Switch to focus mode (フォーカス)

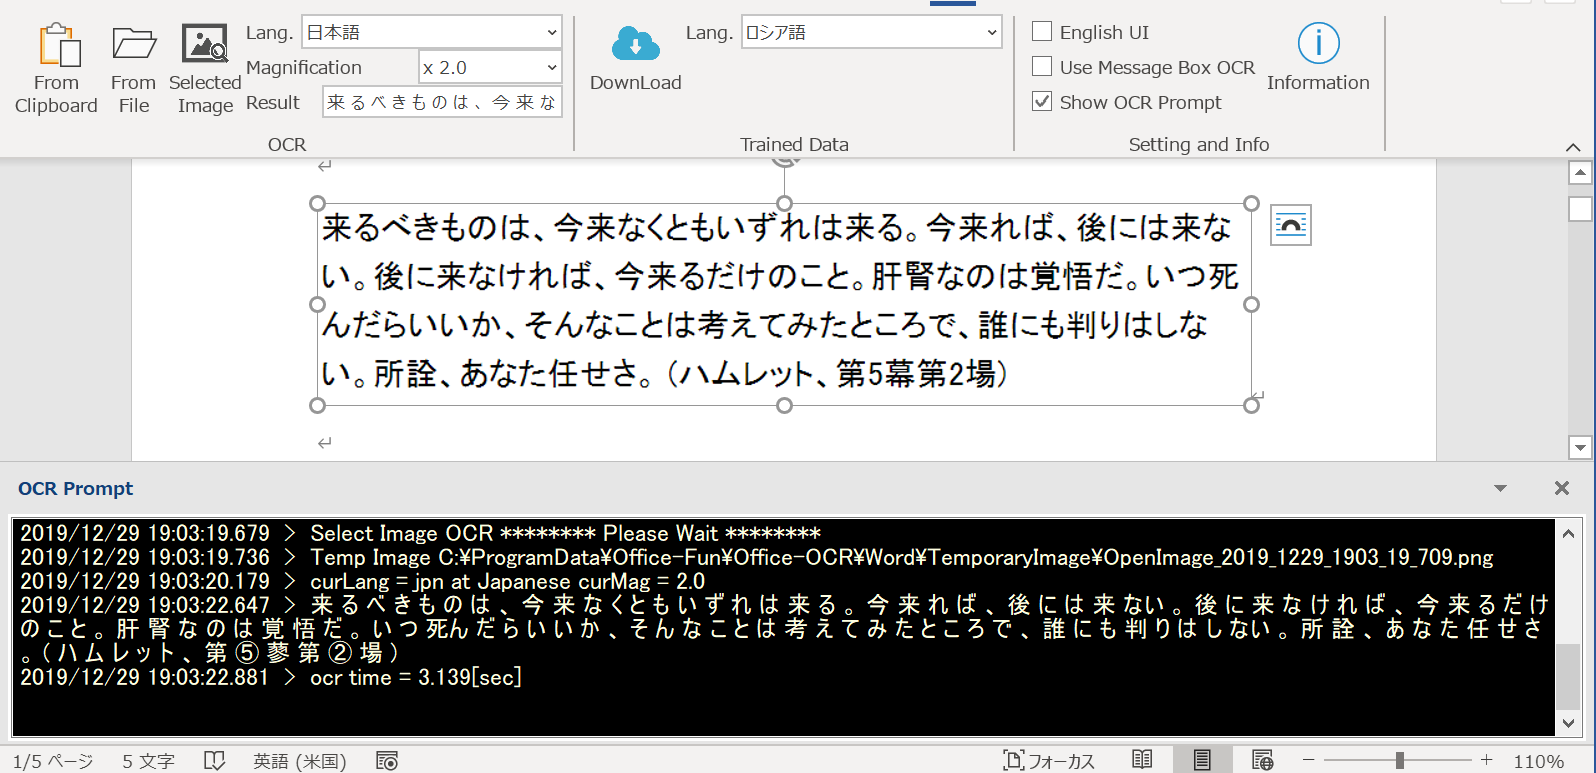click(x=1050, y=761)
